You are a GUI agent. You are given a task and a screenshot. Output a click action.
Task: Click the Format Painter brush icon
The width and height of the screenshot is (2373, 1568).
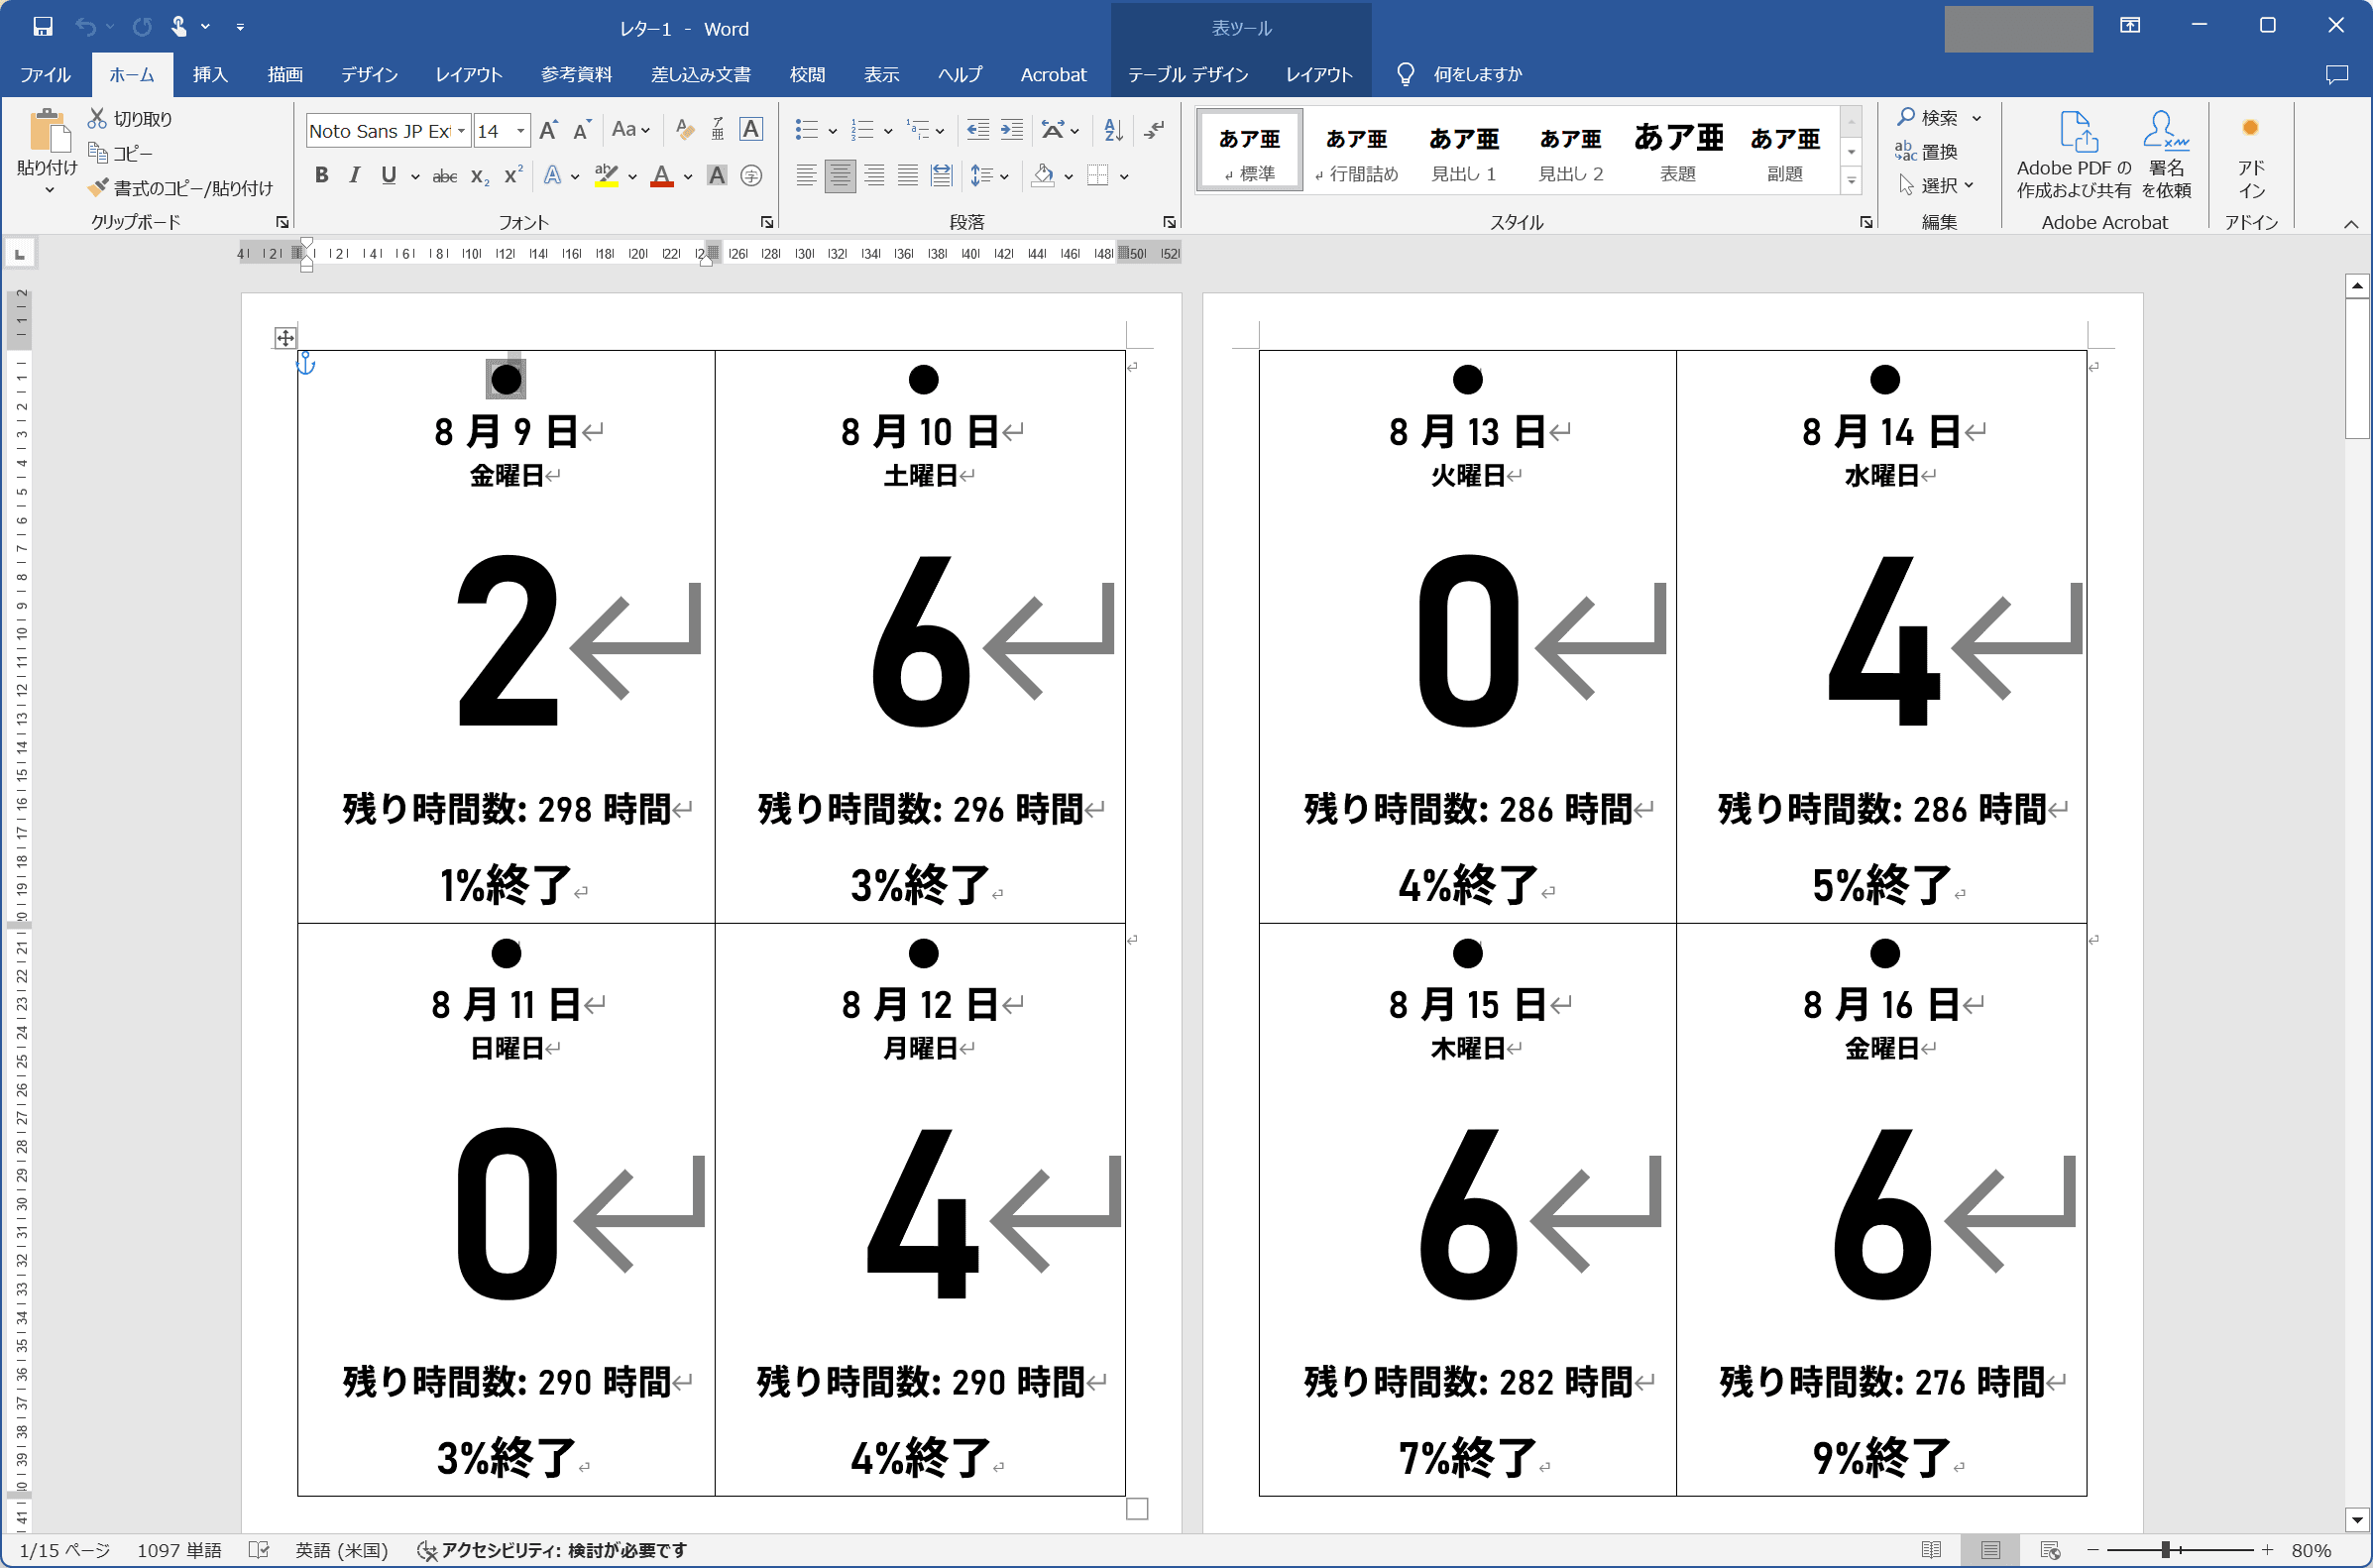pyautogui.click(x=97, y=188)
